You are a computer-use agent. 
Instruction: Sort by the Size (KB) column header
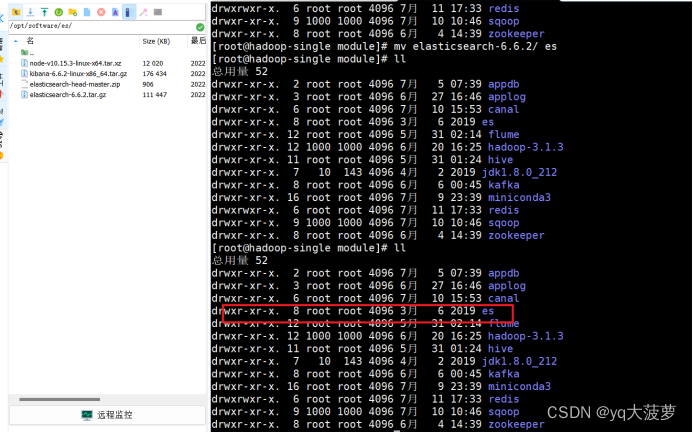tap(156, 41)
